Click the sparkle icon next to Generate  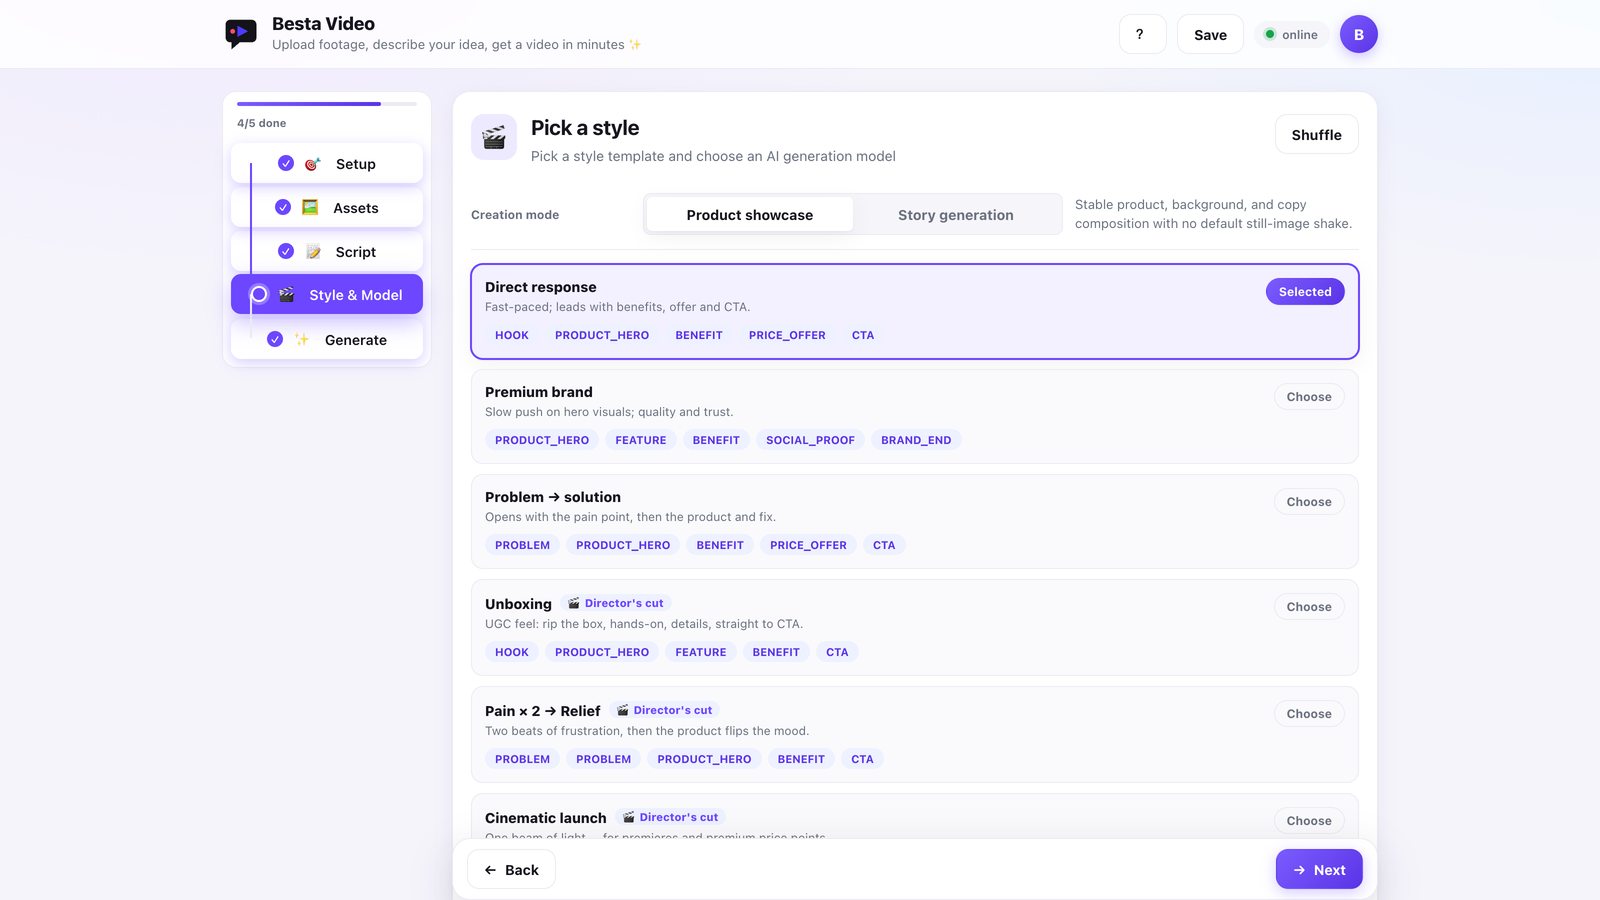click(302, 340)
